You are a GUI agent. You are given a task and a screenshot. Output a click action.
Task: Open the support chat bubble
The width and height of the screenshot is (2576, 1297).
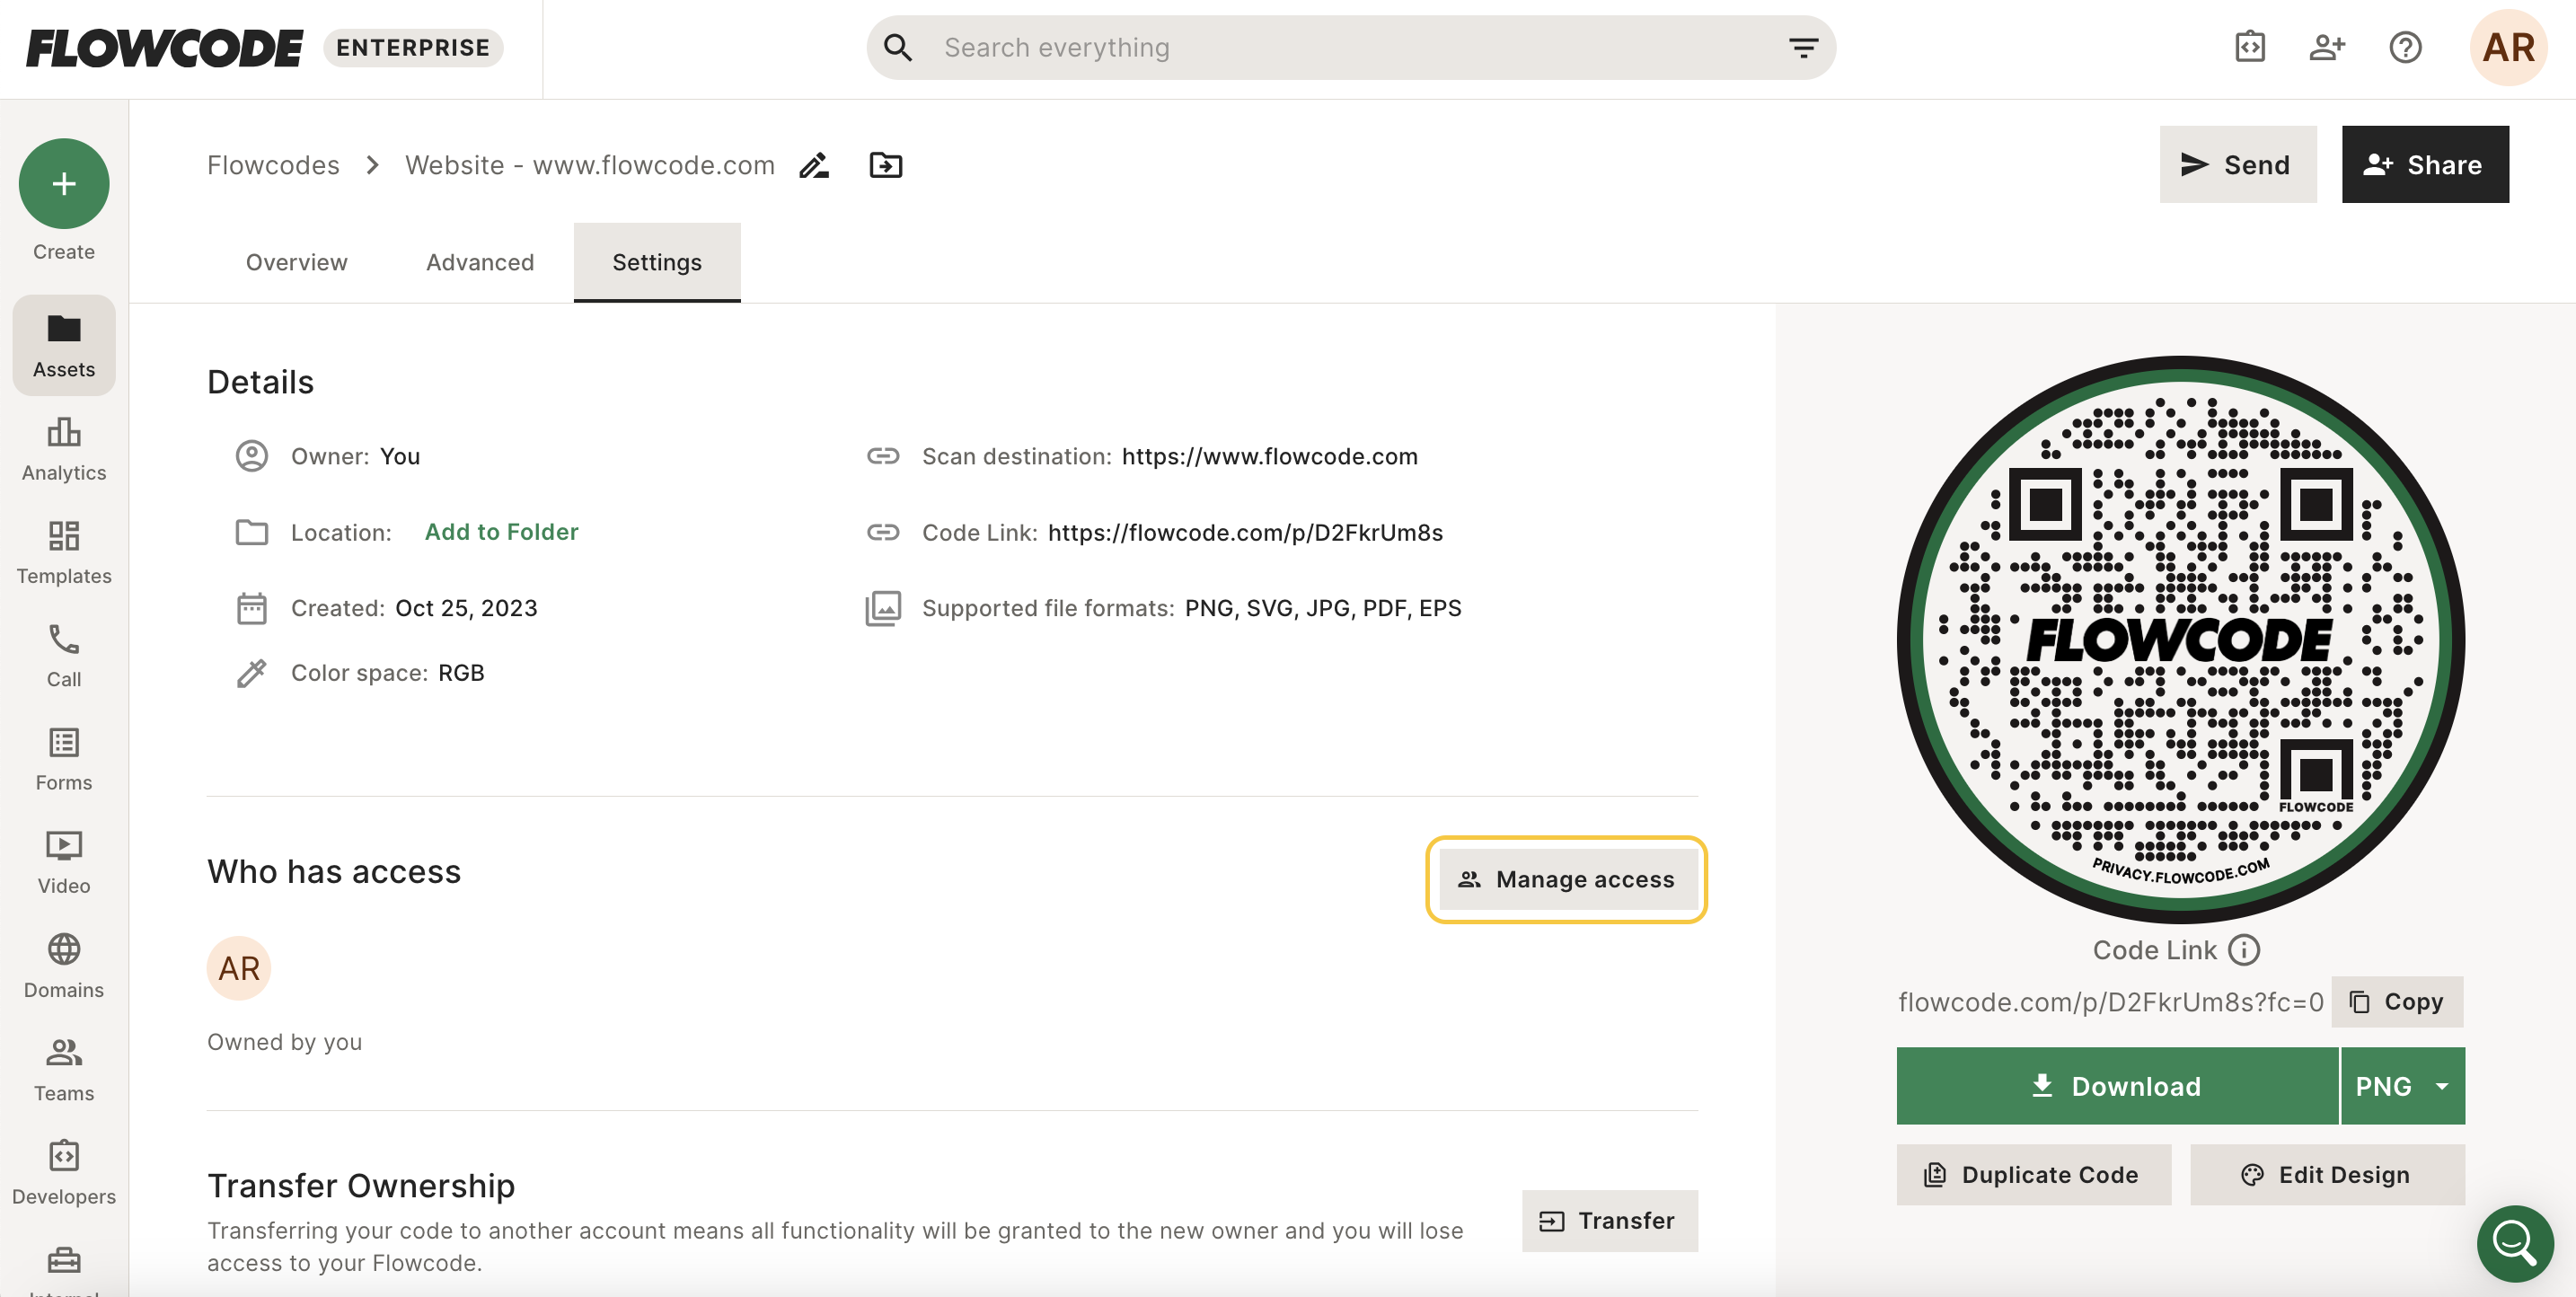pyautogui.click(x=2514, y=1243)
